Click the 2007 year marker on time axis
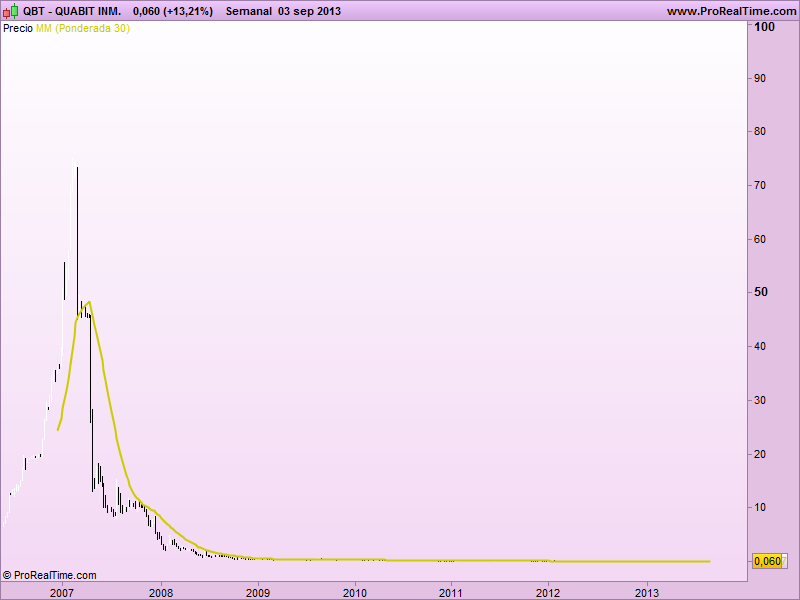800x600 pixels. [x=62, y=593]
